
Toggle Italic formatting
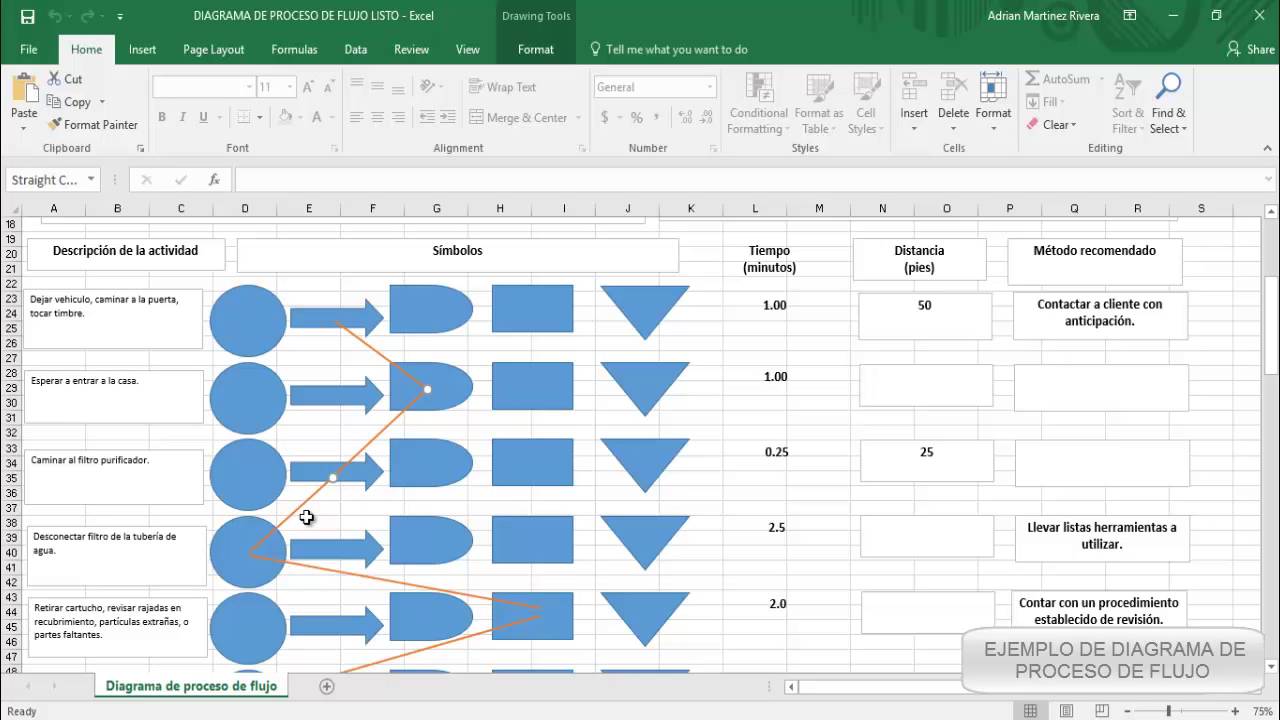click(183, 117)
